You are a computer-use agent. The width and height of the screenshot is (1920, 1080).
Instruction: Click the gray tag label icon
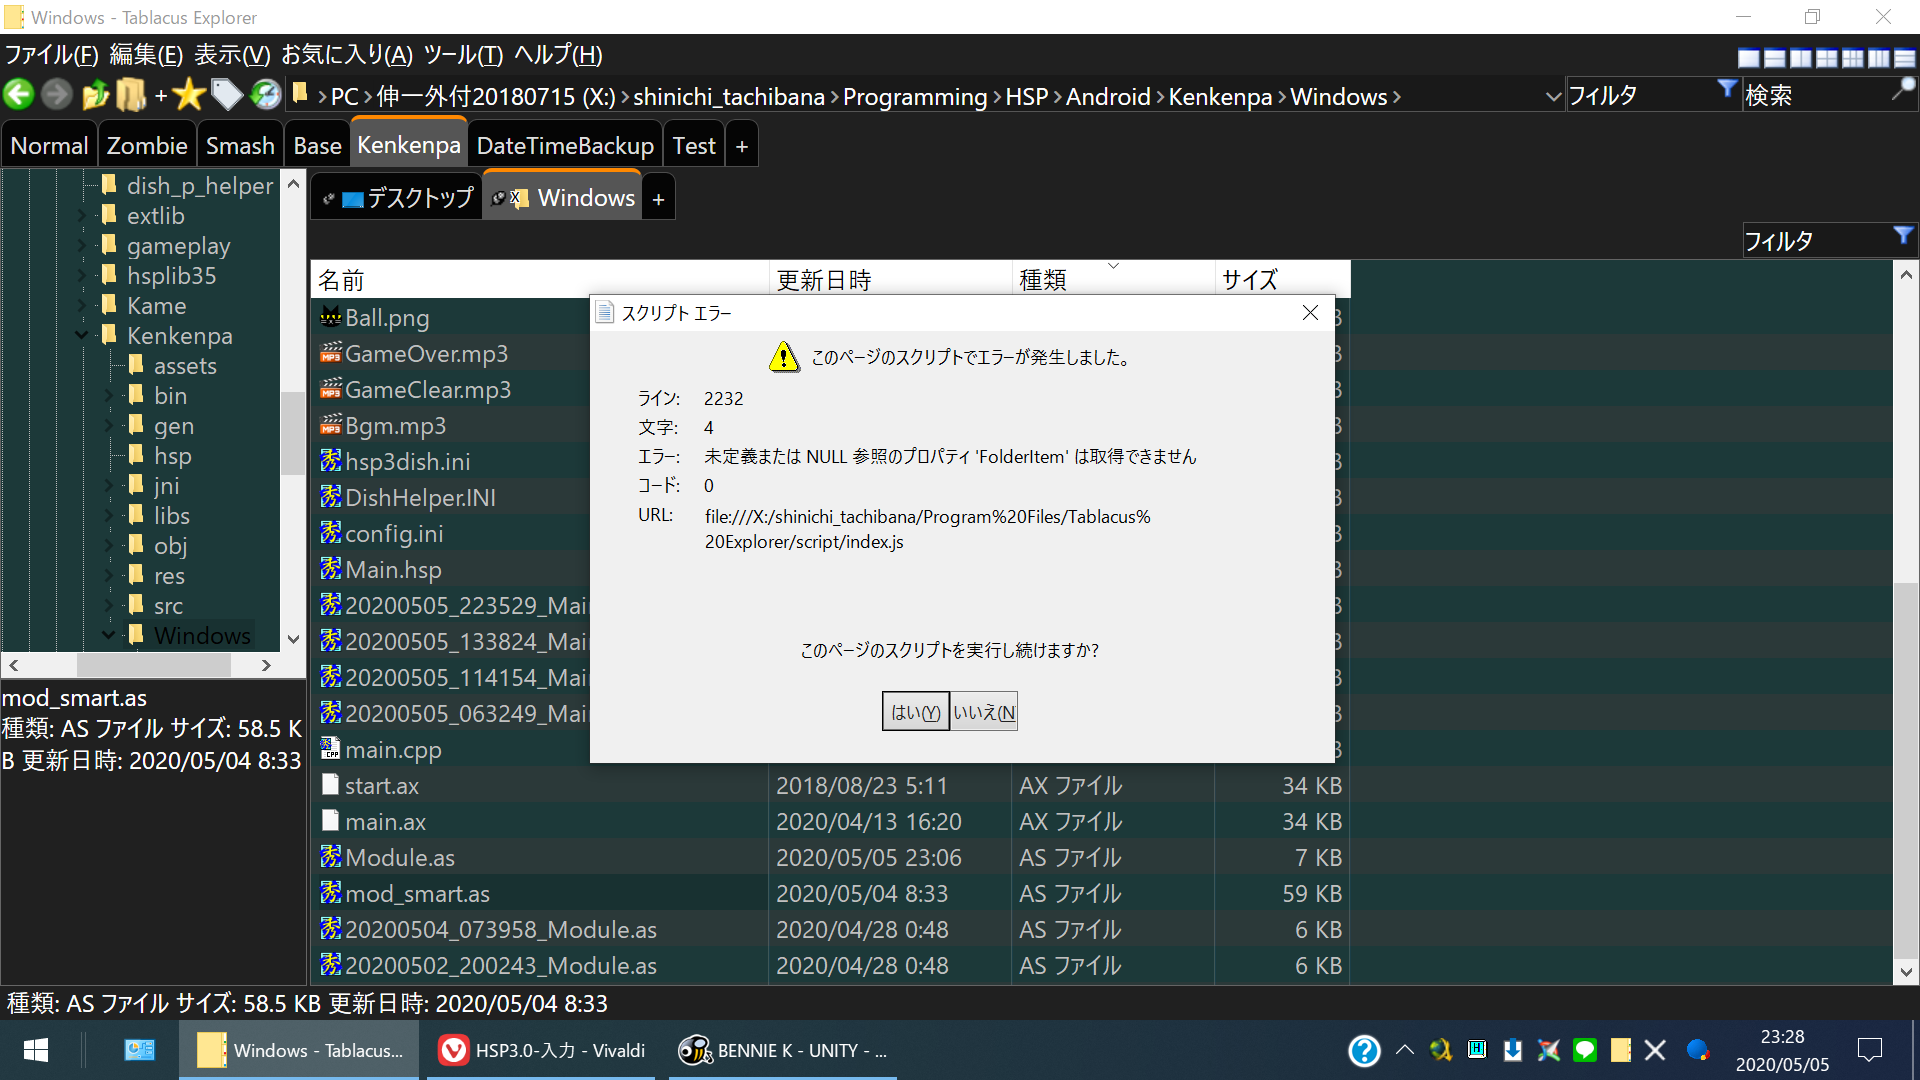pyautogui.click(x=227, y=95)
